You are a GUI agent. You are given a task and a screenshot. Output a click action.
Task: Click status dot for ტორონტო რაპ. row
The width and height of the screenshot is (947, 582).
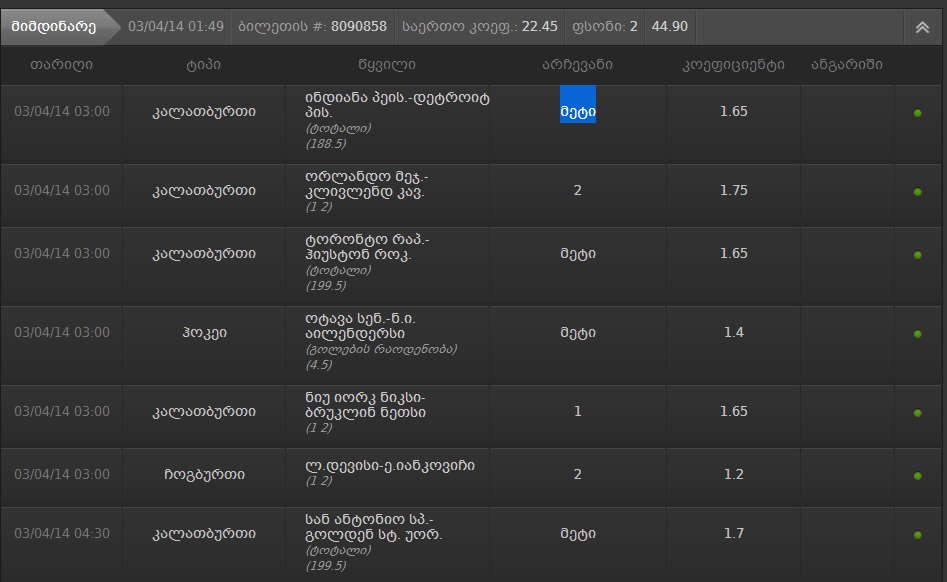pos(917,255)
